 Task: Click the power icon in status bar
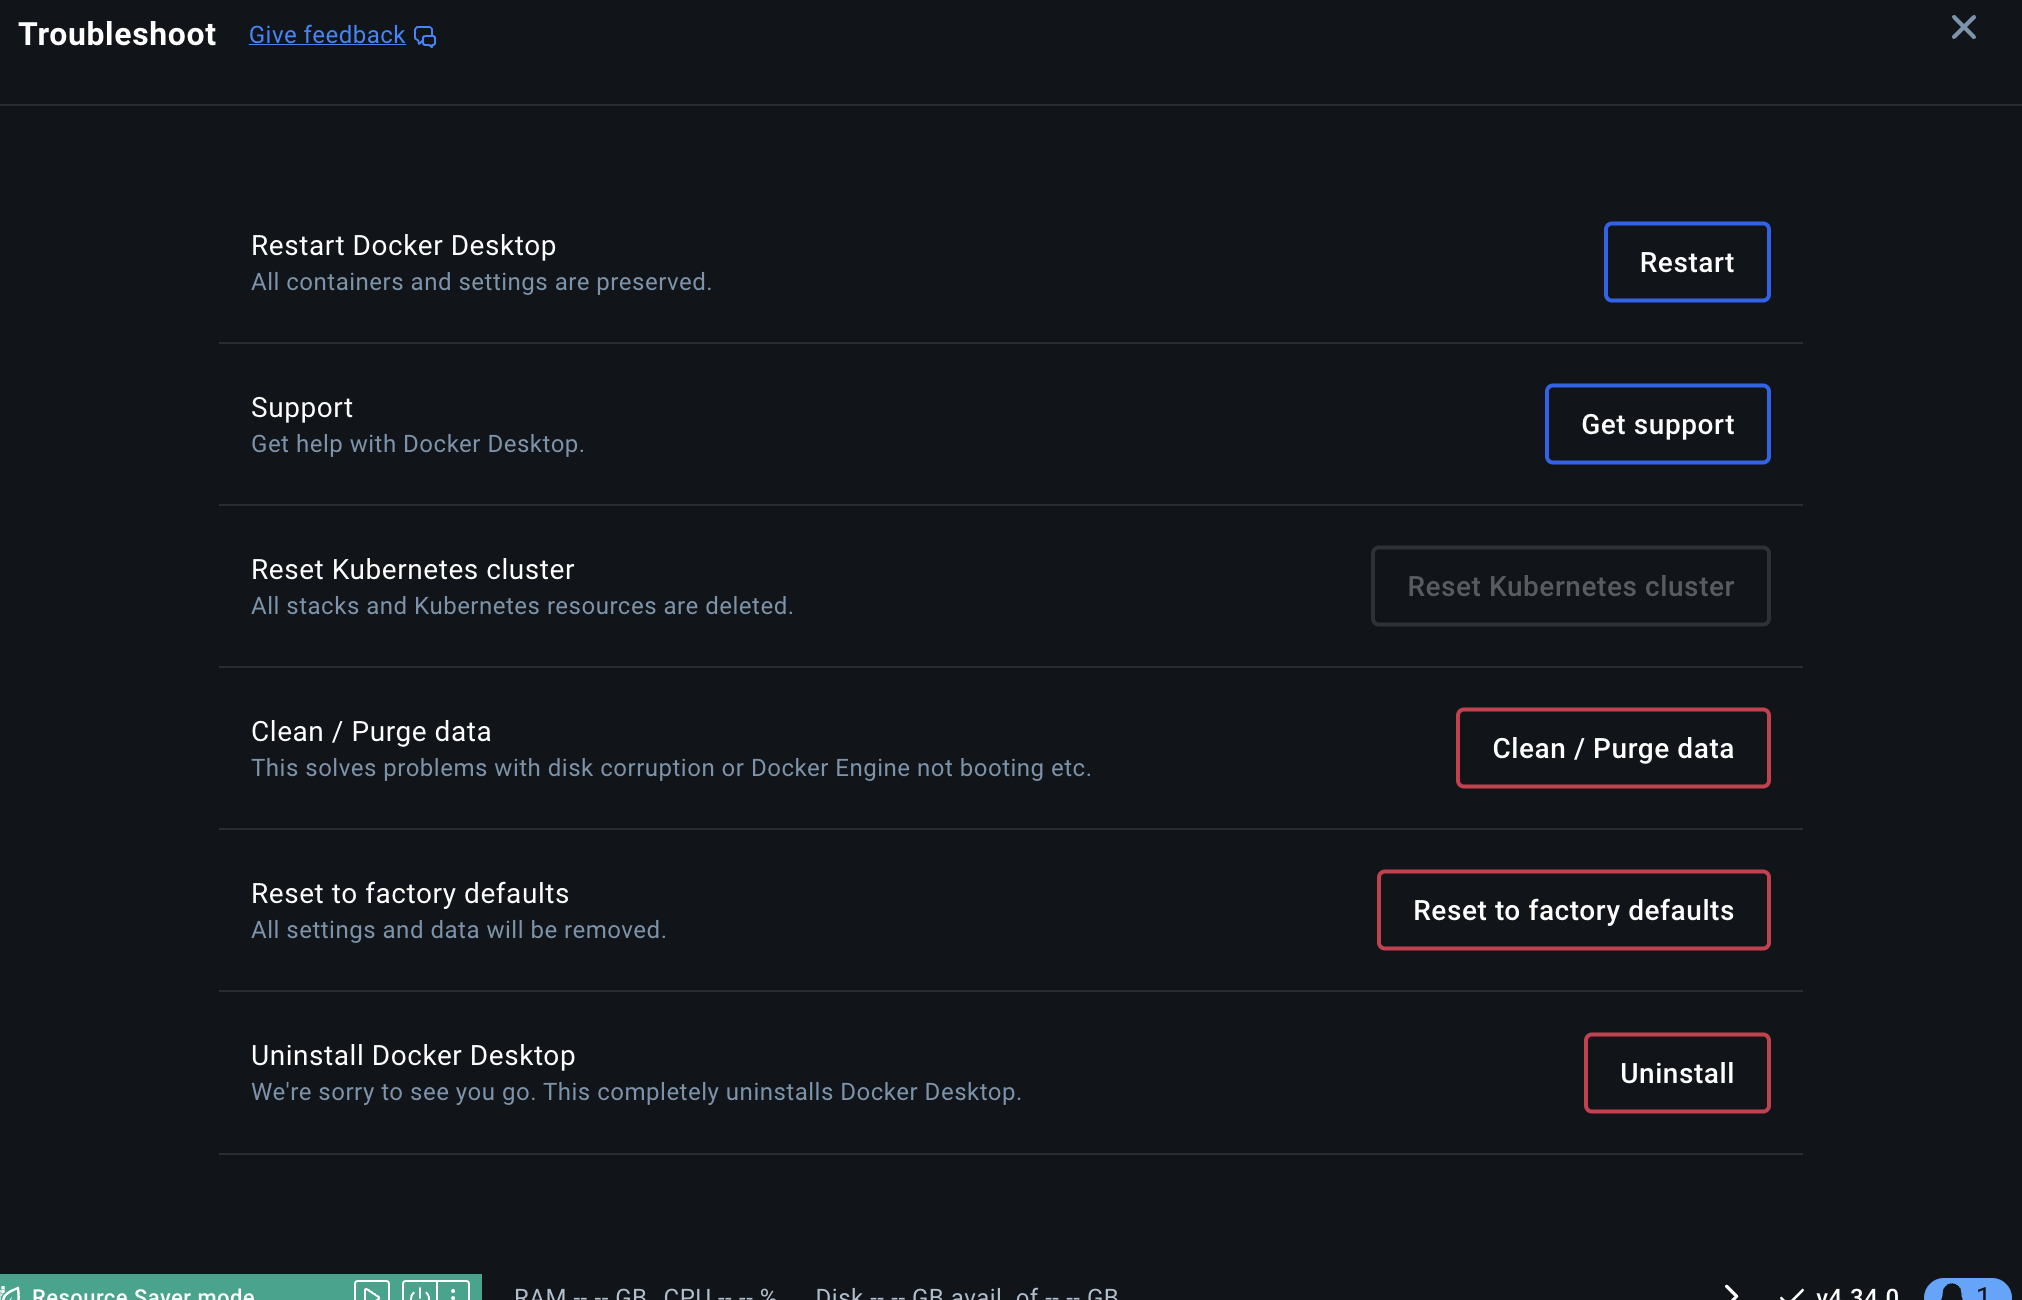tap(419, 1292)
